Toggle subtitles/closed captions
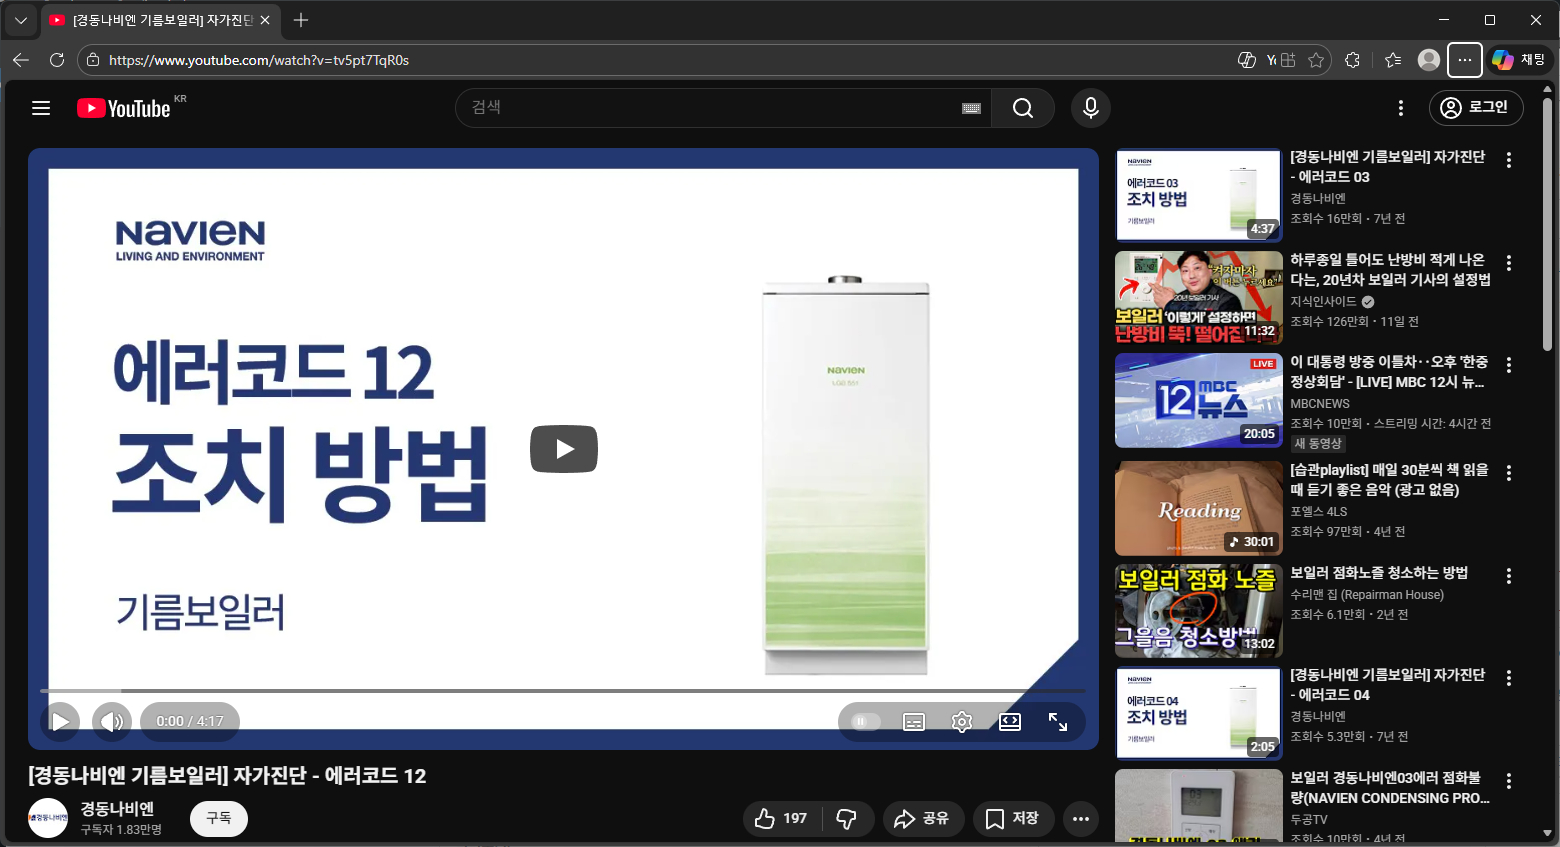 coord(914,722)
